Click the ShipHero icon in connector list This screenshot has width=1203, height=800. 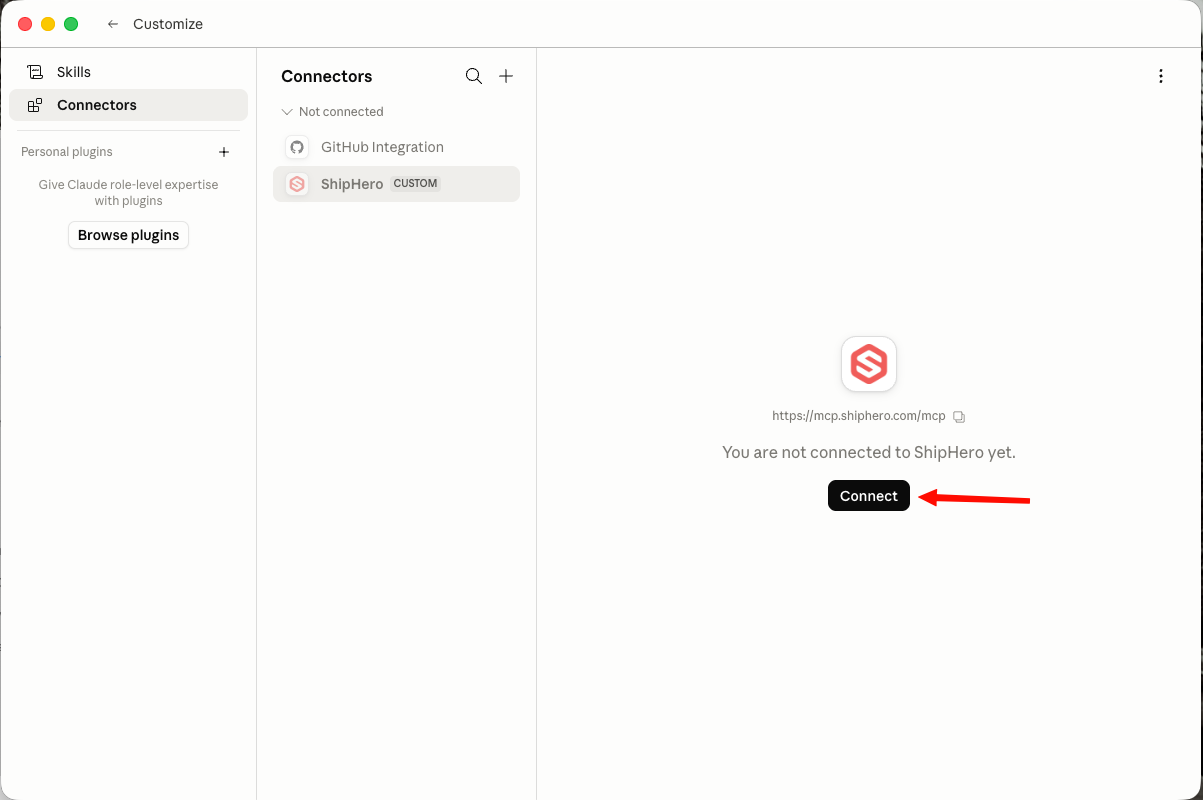(x=297, y=184)
